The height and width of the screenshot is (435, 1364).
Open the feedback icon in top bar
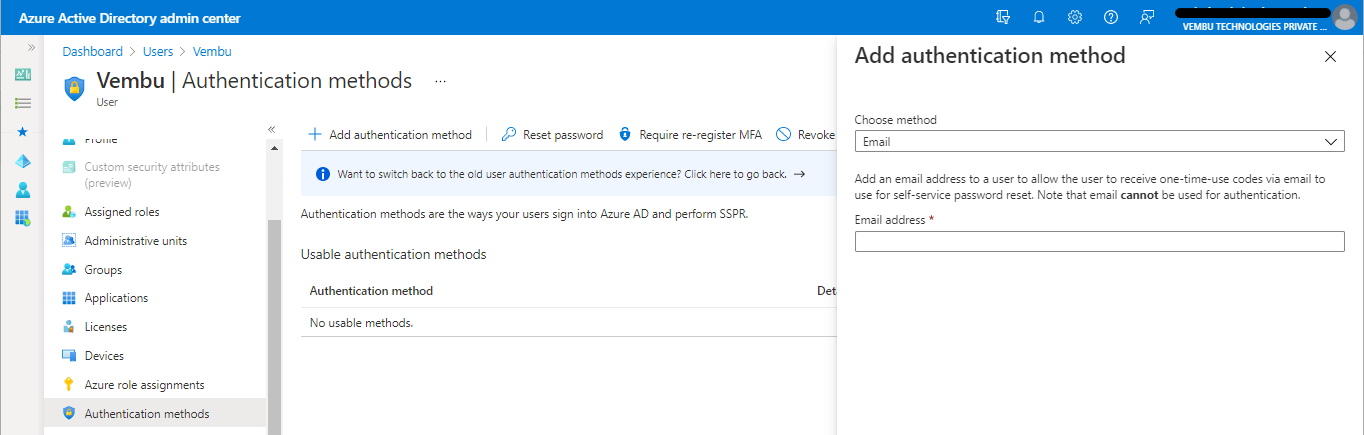coord(1147,17)
